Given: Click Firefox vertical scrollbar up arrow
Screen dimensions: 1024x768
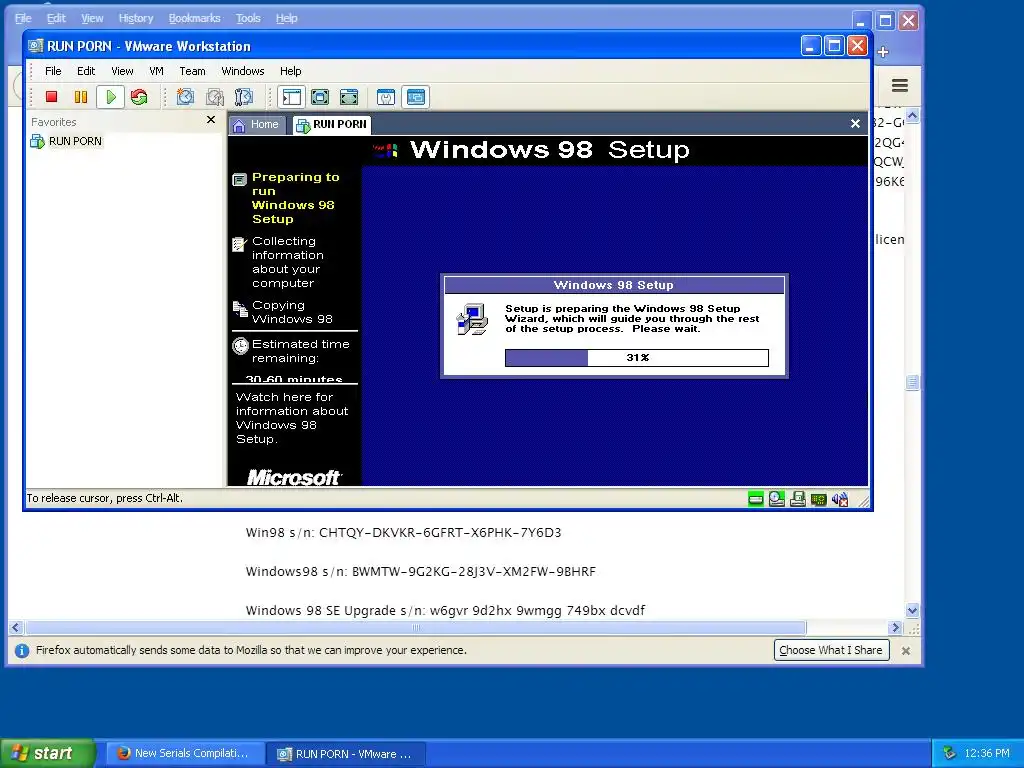Looking at the screenshot, I should (912, 116).
